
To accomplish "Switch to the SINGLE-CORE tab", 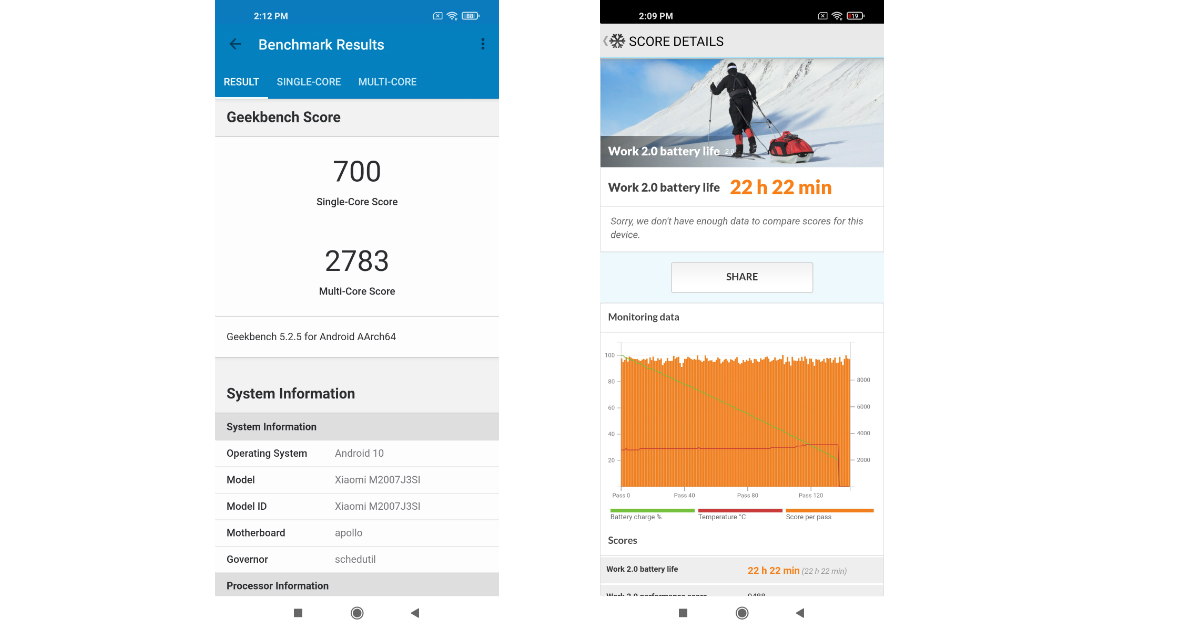I will tap(309, 82).
